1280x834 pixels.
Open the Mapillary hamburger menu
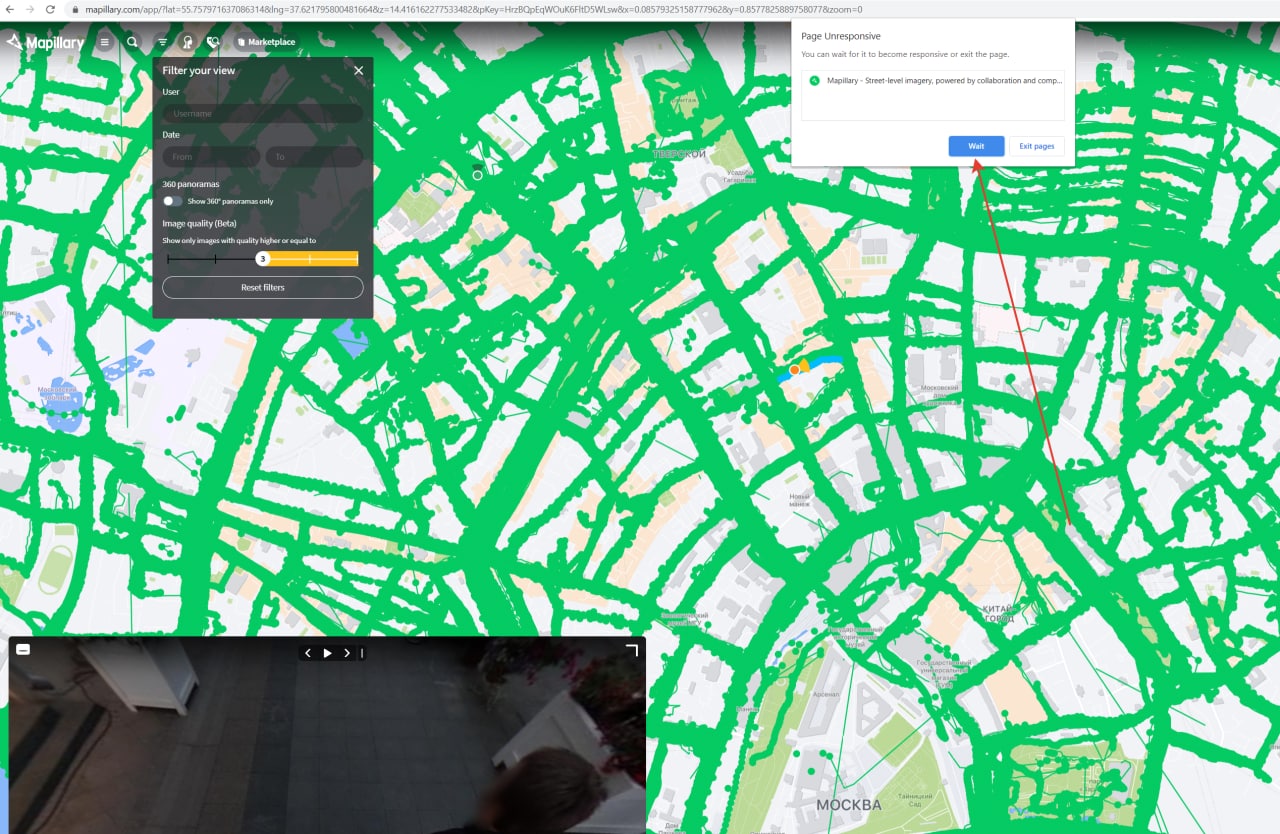coord(104,43)
